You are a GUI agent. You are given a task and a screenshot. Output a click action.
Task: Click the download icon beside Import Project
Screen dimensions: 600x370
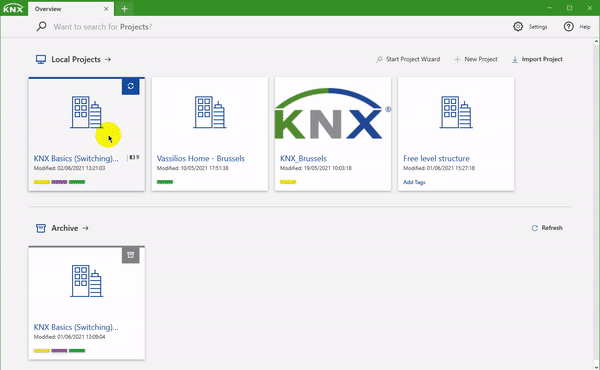[515, 59]
